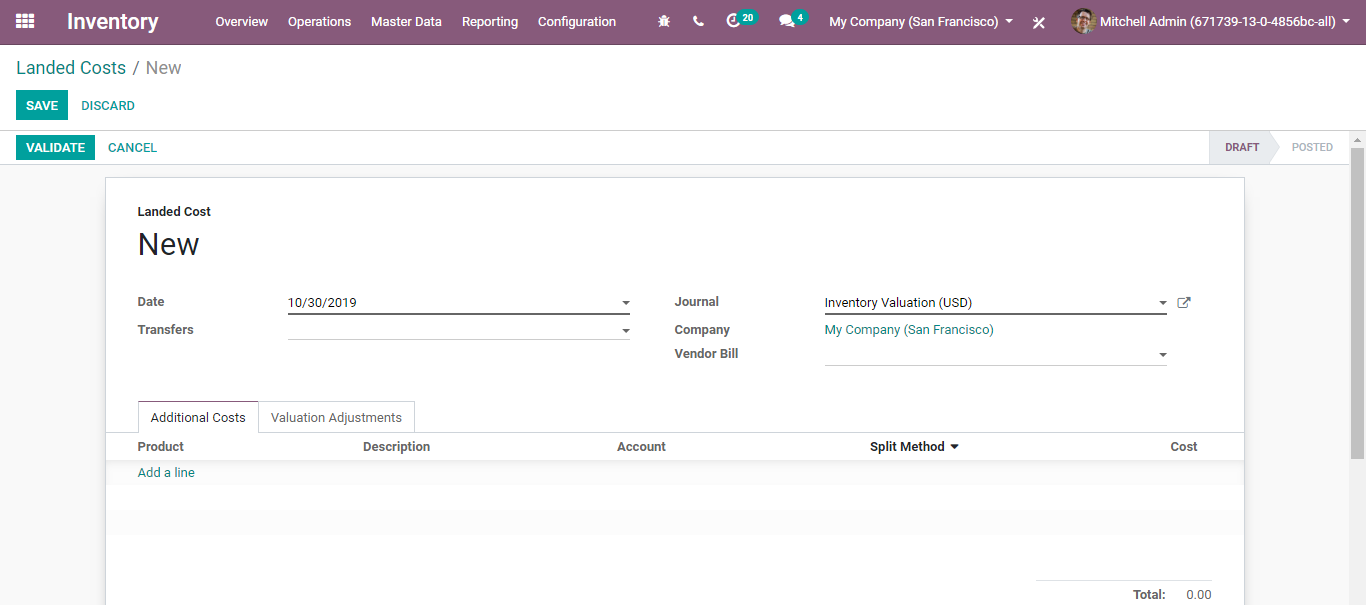1366x605 pixels.
Task: Go to Landed Costs breadcrumb
Action: (71, 68)
